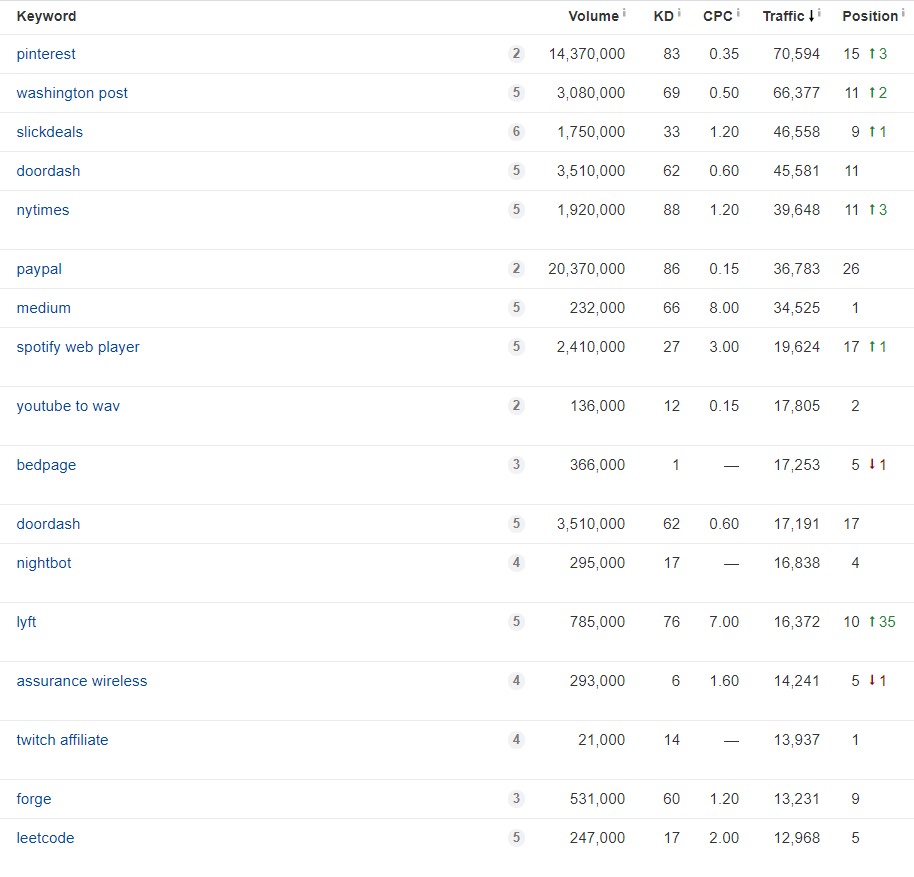Screen dimensions: 914x877
Task: Open the lyft keyword link
Action: [x=26, y=622]
